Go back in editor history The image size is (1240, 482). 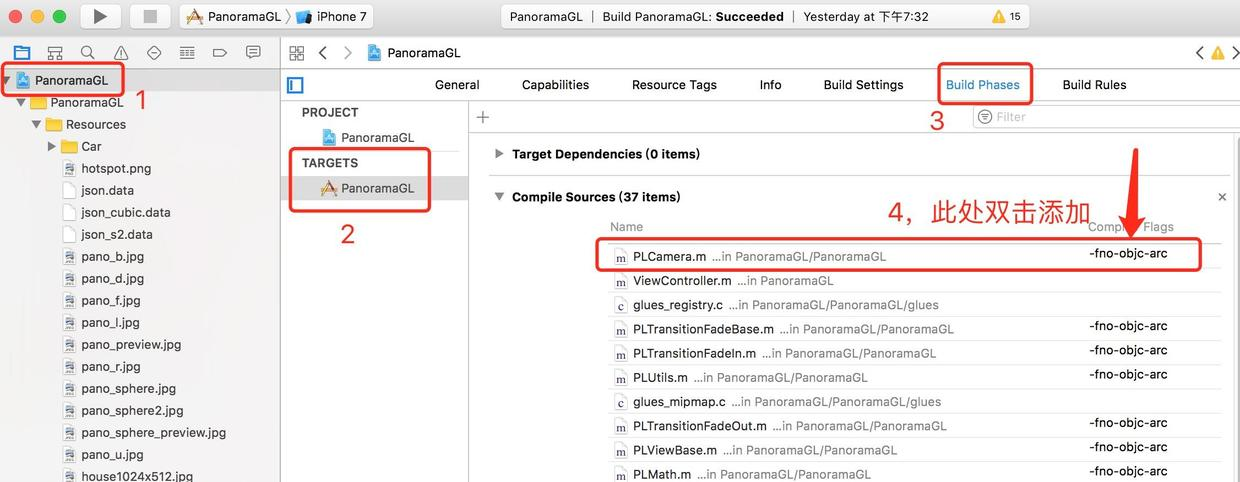[x=323, y=53]
